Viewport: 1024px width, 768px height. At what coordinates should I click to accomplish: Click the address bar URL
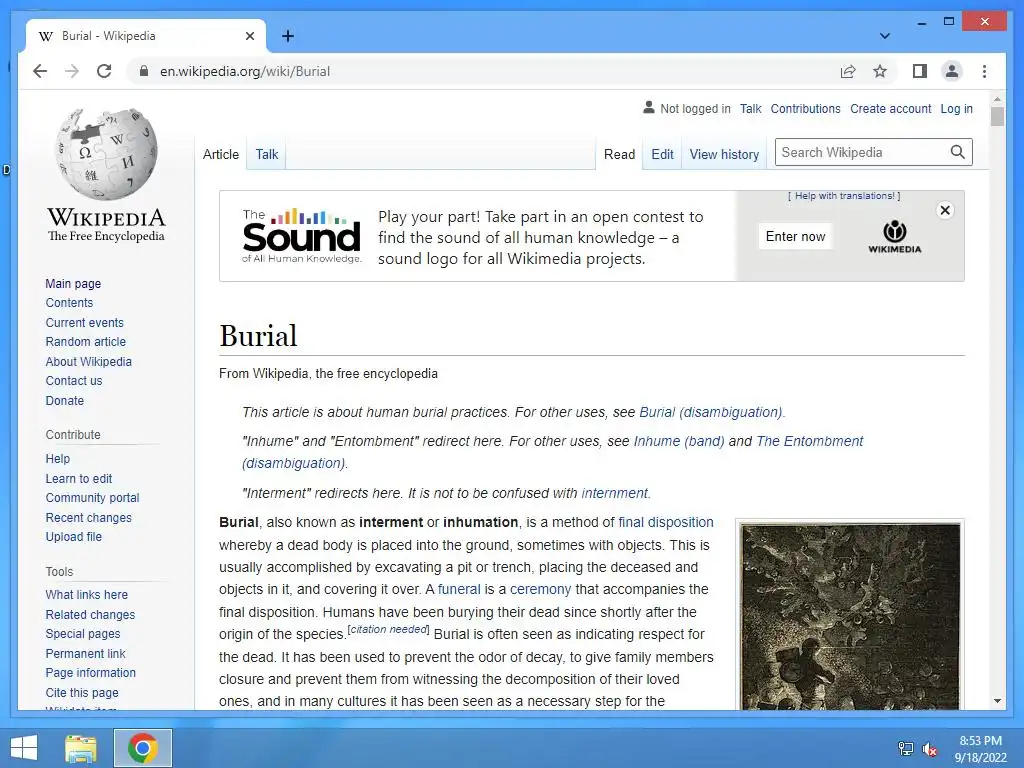(245, 71)
